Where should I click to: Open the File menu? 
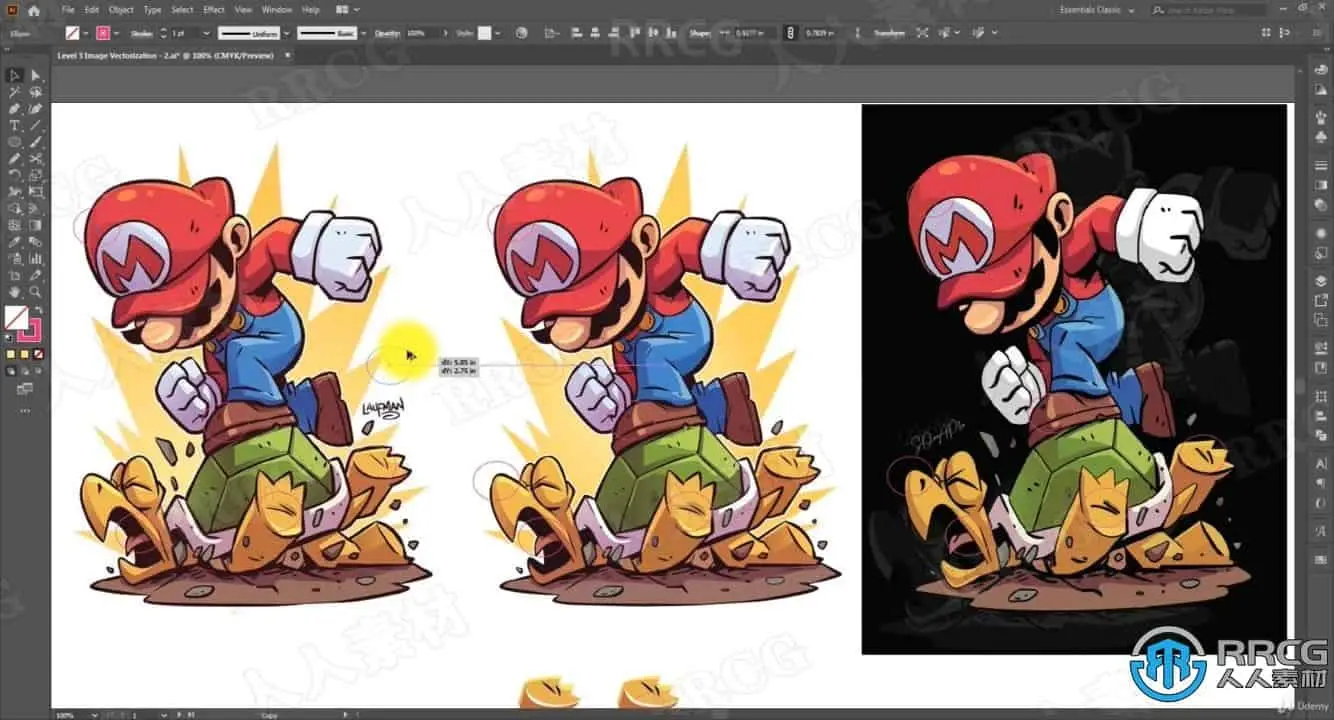tap(68, 10)
